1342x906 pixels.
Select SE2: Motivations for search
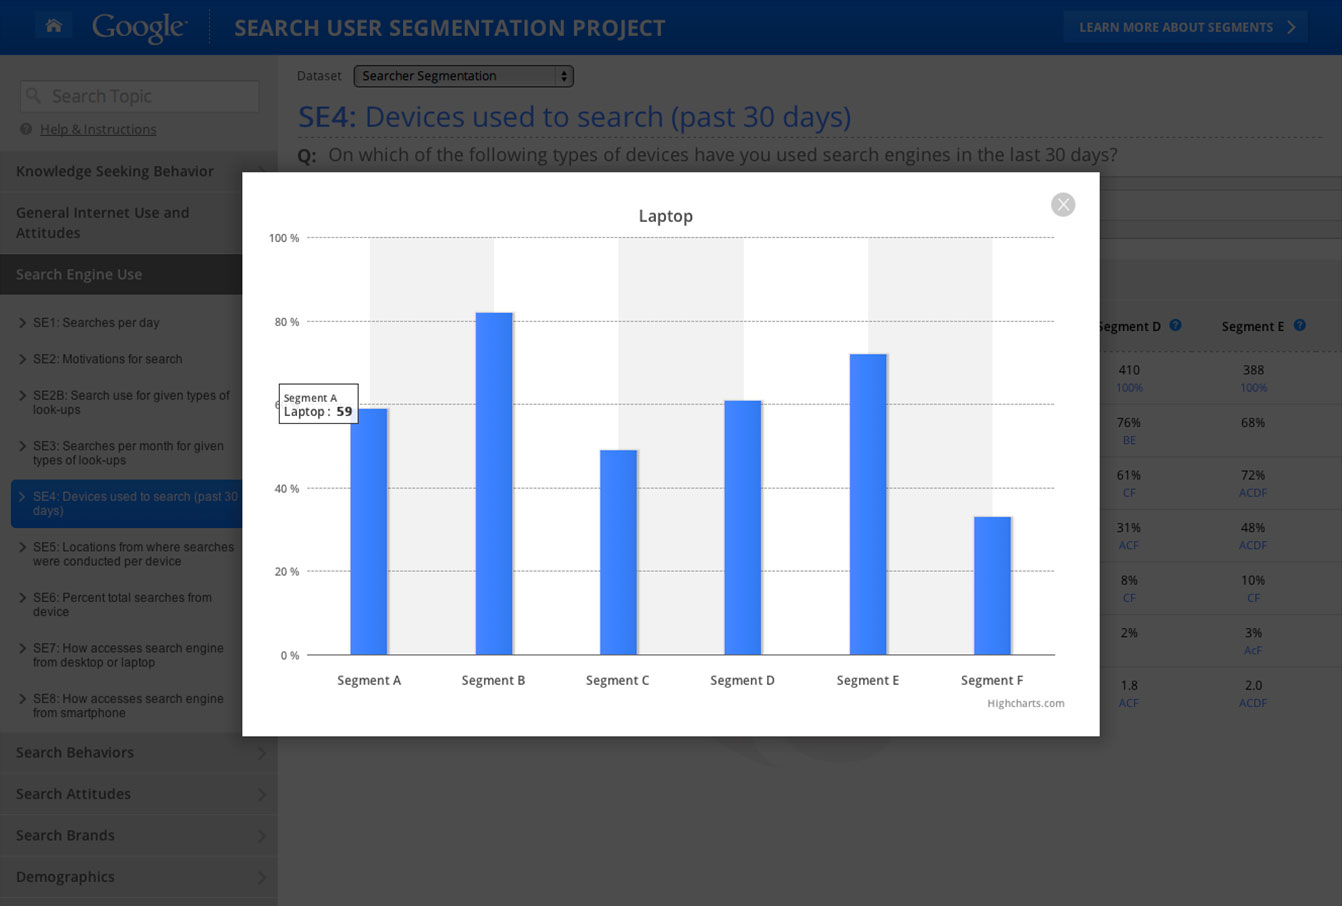107,359
